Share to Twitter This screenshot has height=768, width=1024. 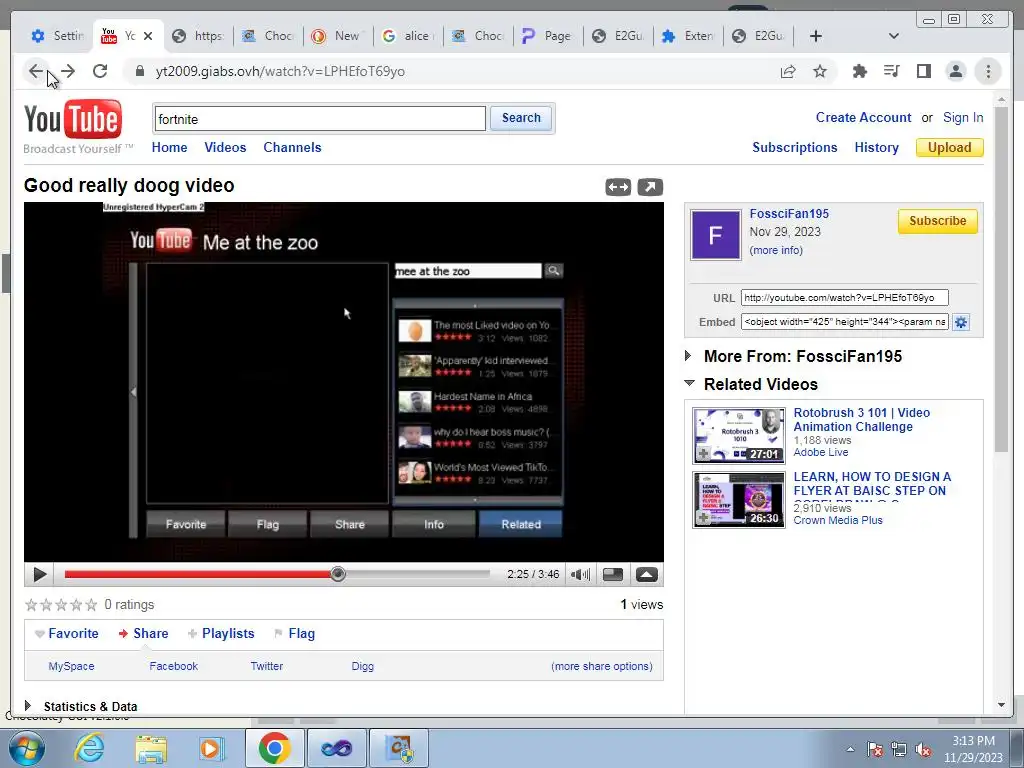coord(266,666)
